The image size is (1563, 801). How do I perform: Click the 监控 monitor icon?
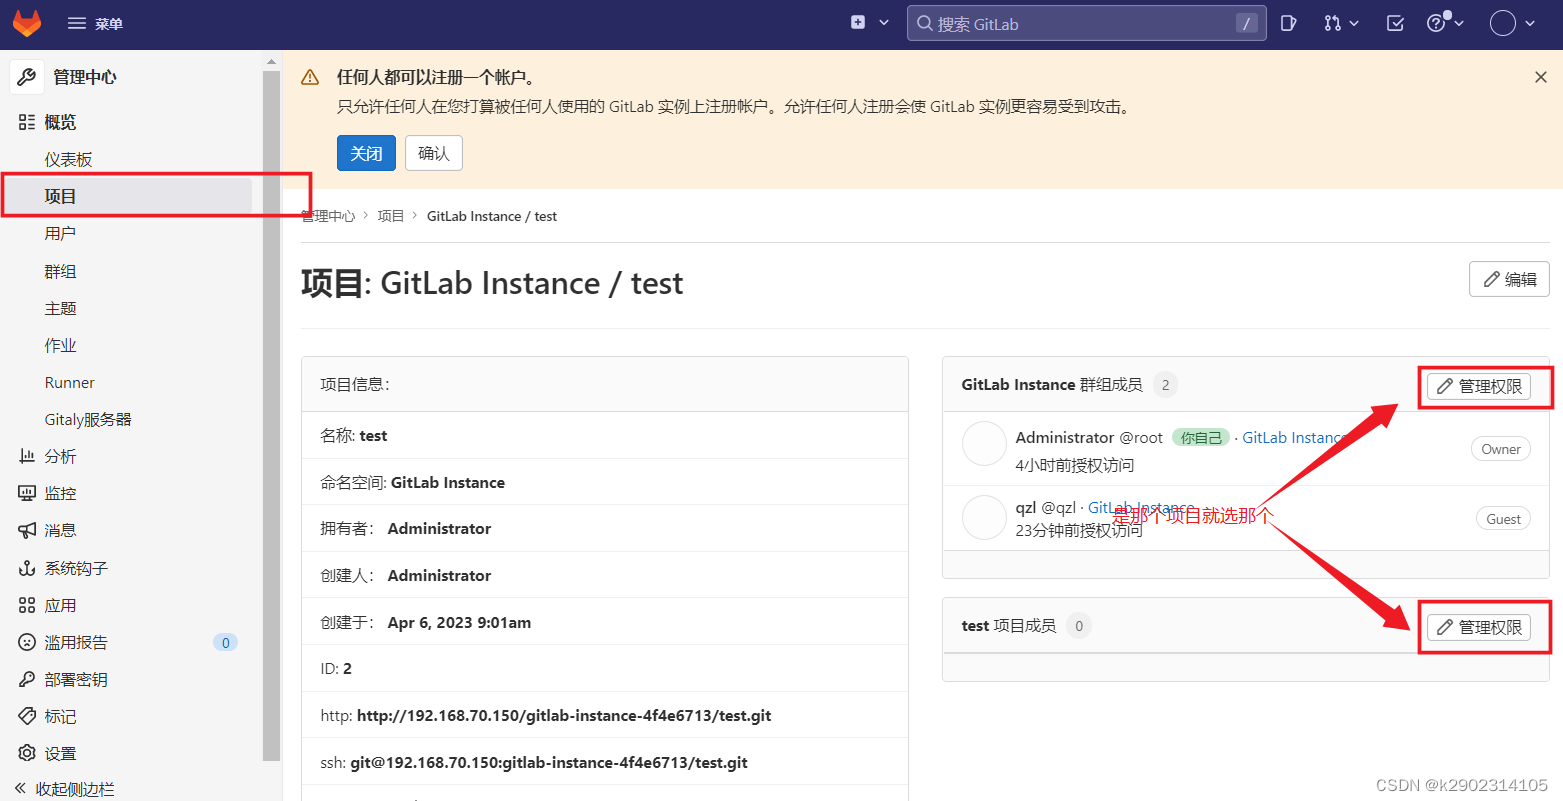(x=27, y=493)
